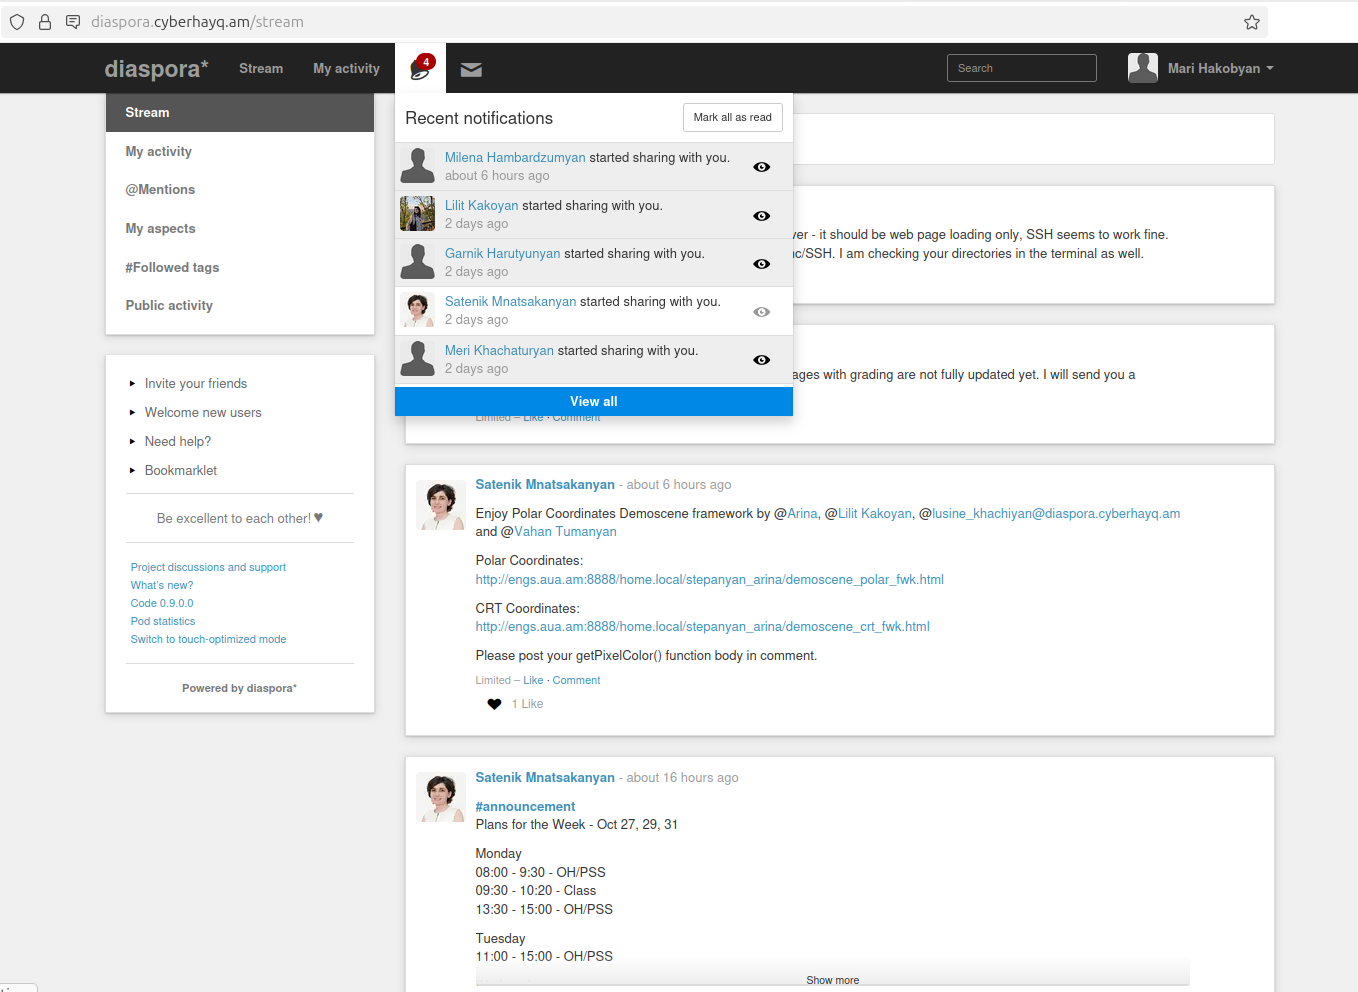Click the lock icon in address bar
The width and height of the screenshot is (1358, 992).
45,22
